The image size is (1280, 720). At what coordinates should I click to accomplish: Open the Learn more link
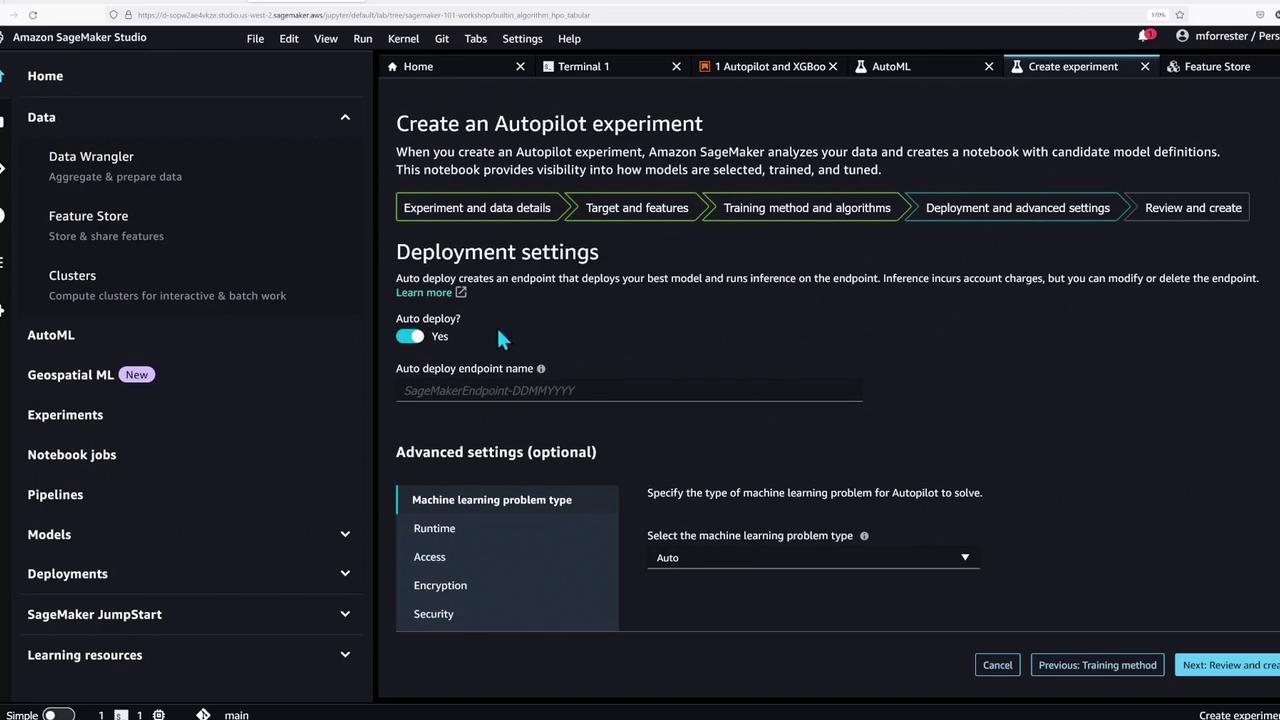pyautogui.click(x=424, y=293)
